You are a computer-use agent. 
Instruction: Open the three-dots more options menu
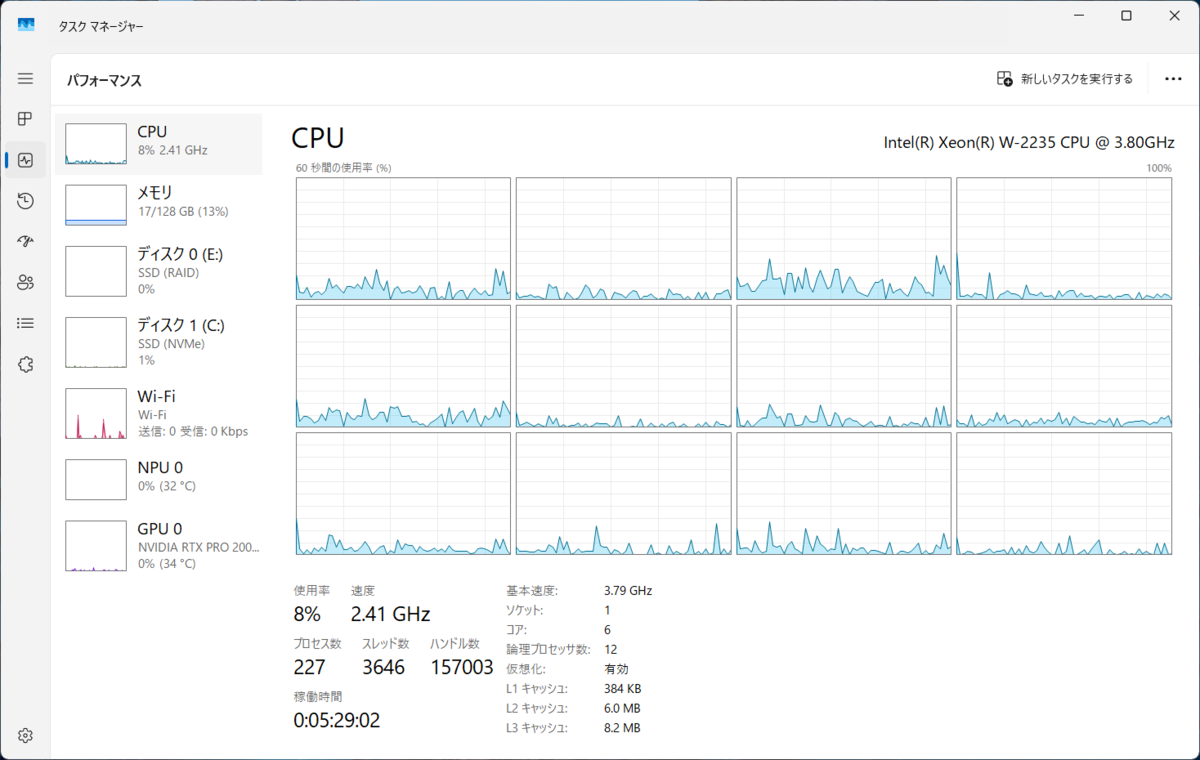tap(1173, 79)
